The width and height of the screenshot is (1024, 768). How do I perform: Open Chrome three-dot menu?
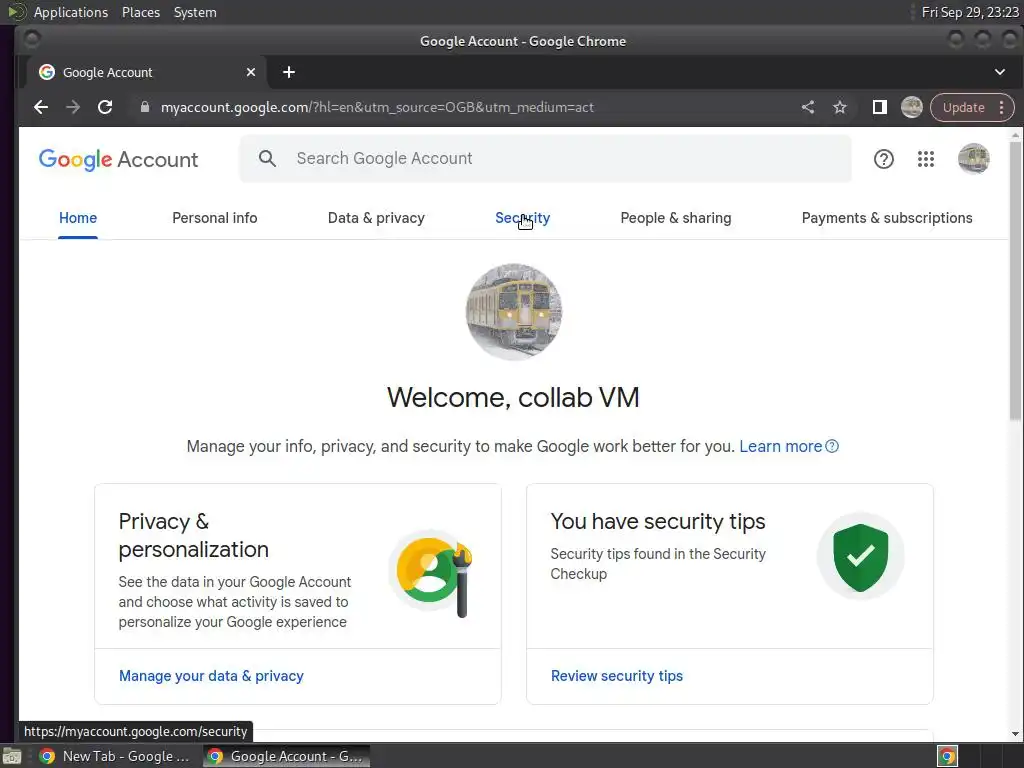coord(1001,107)
